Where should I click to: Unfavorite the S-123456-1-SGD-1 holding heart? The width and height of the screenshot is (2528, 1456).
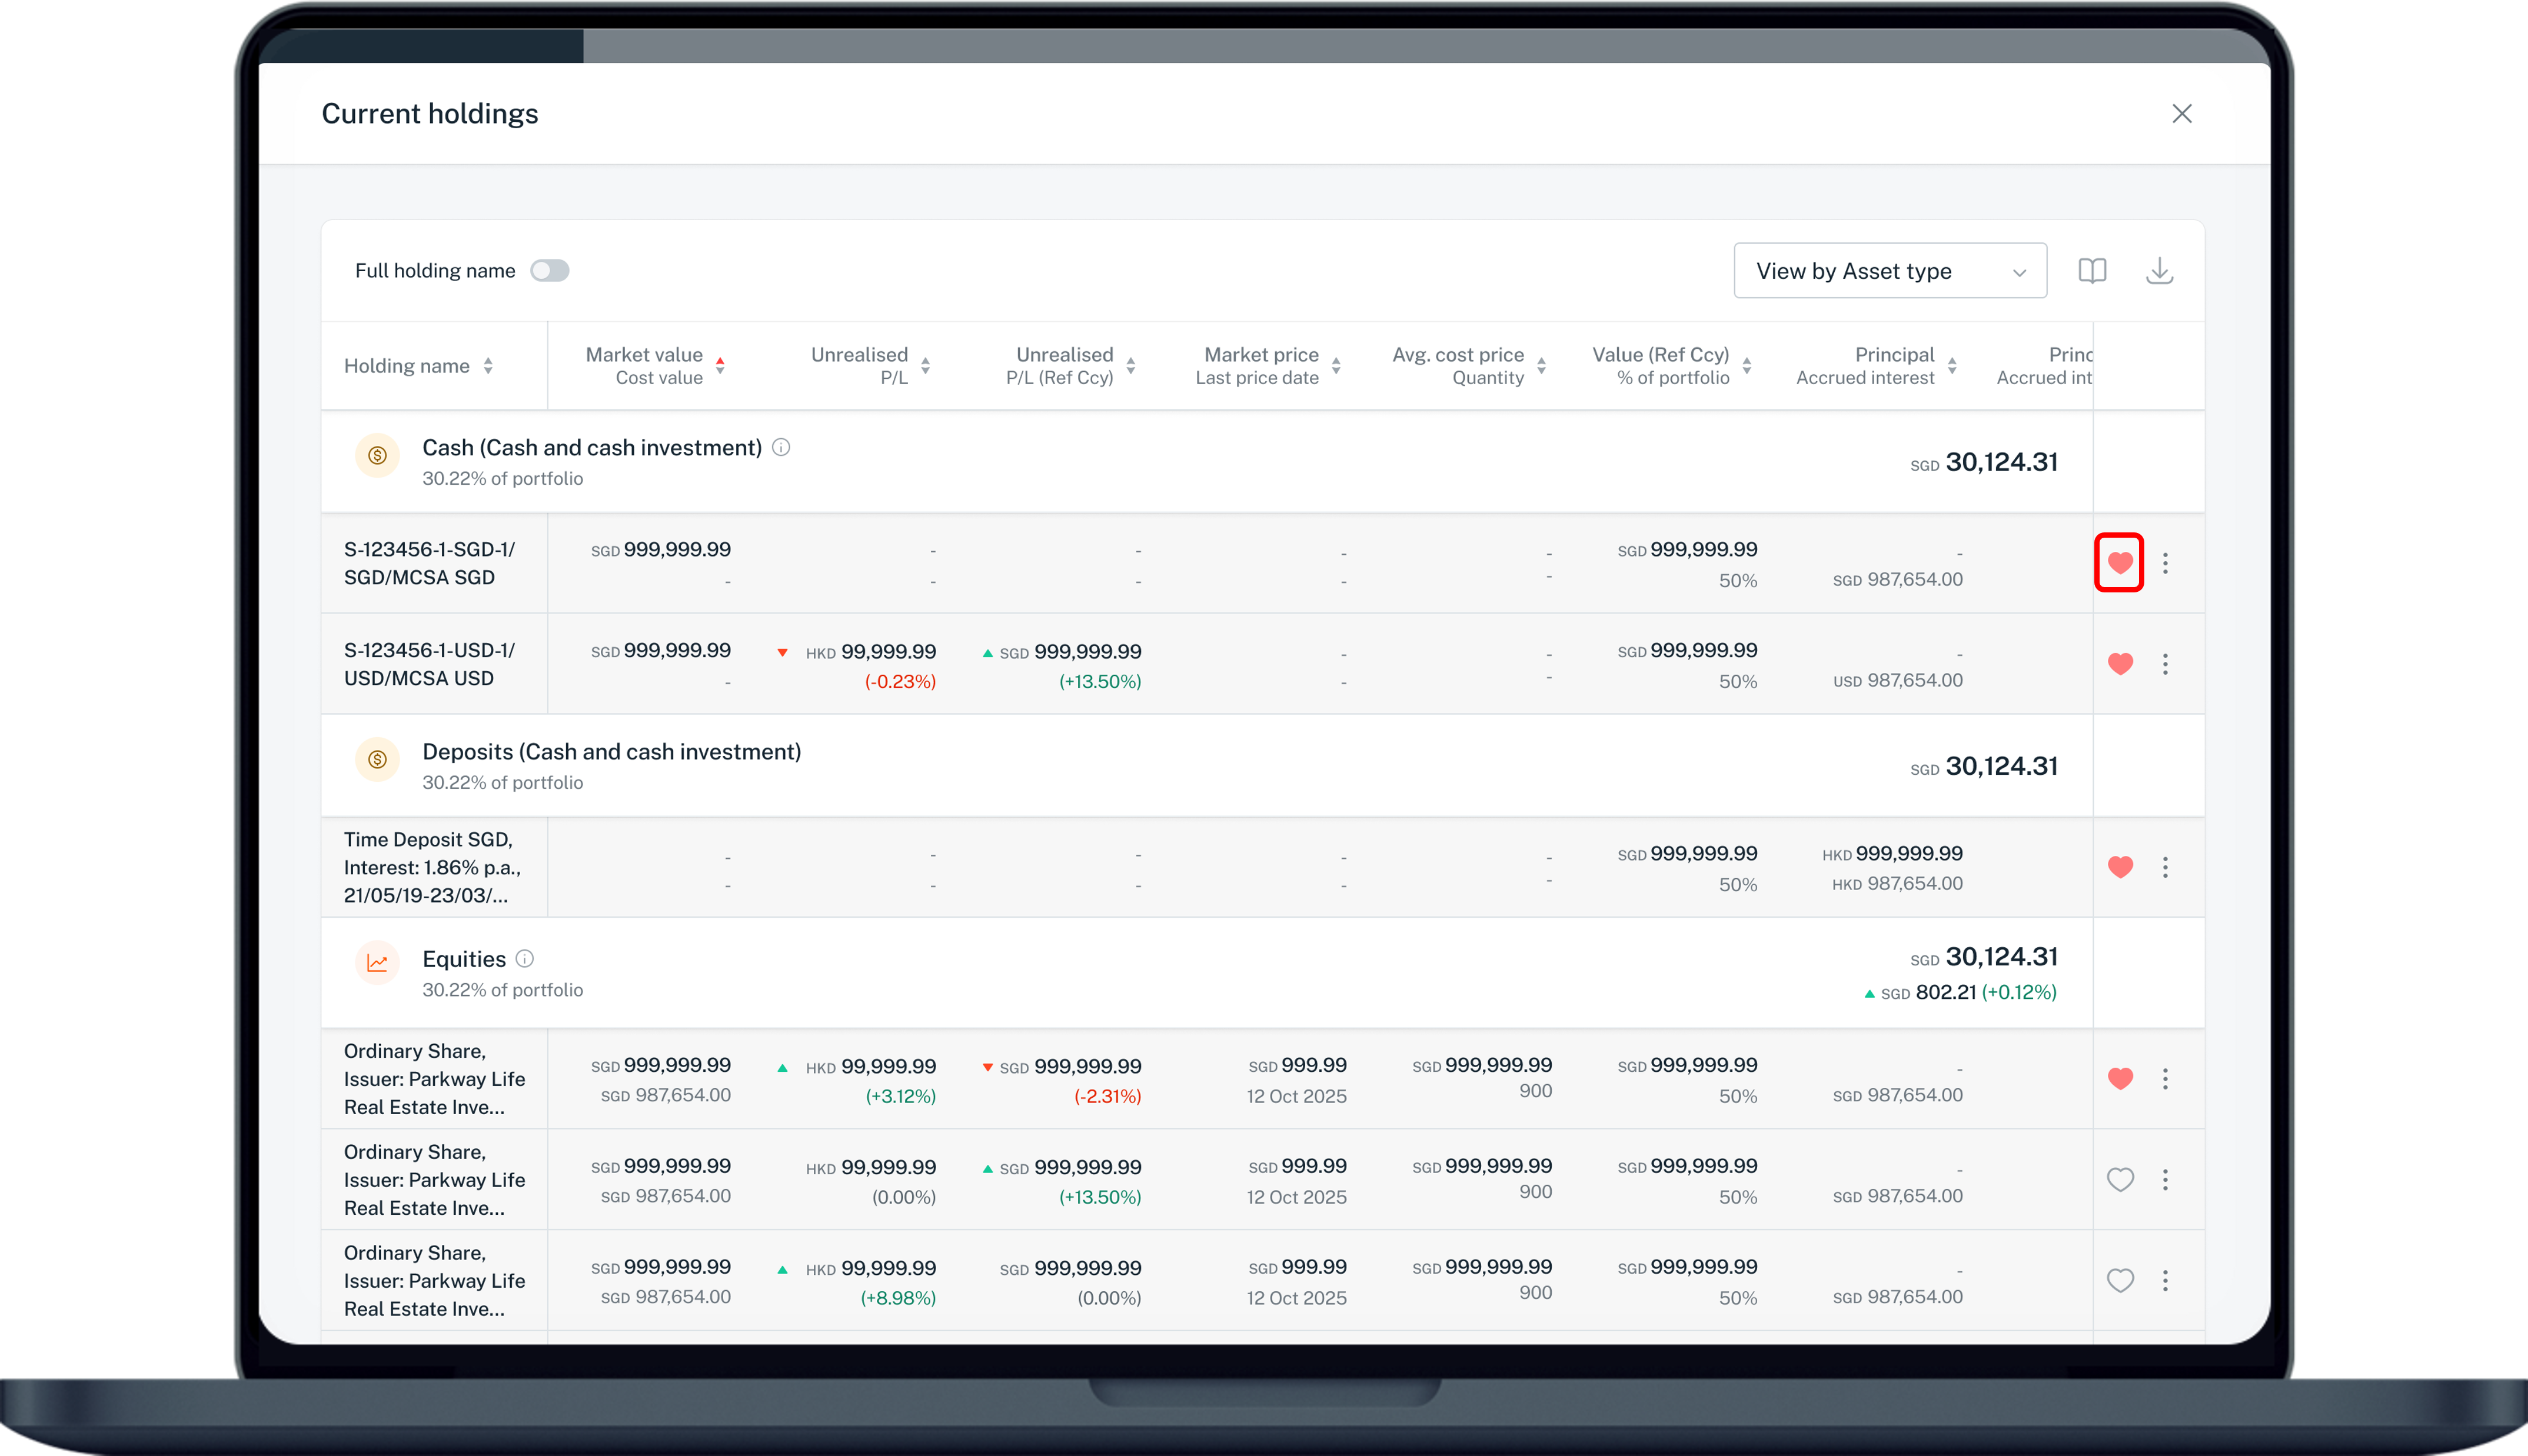click(2119, 563)
